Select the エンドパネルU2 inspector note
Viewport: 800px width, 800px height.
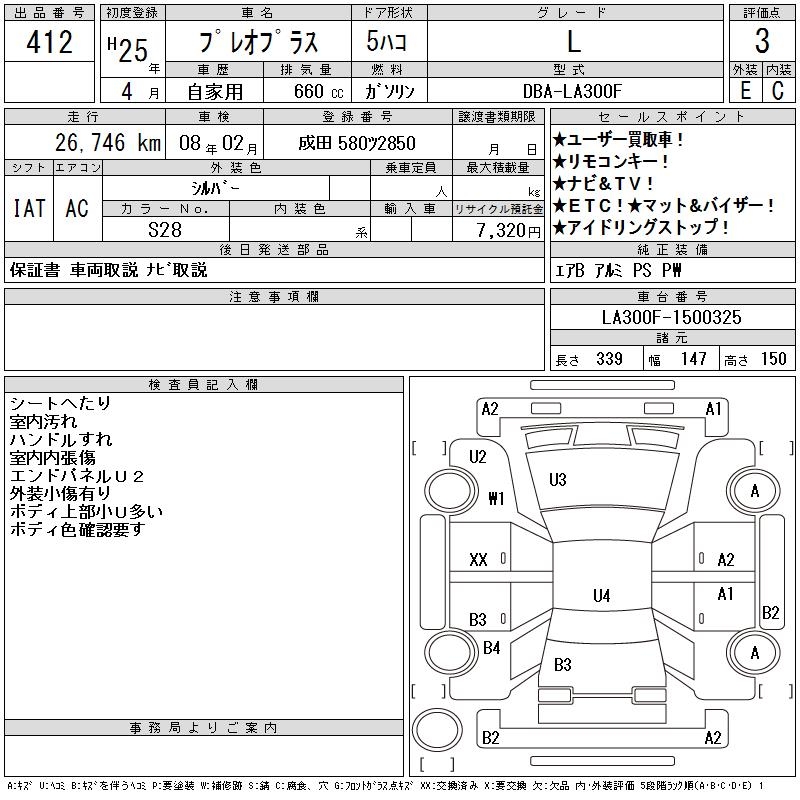77,476
